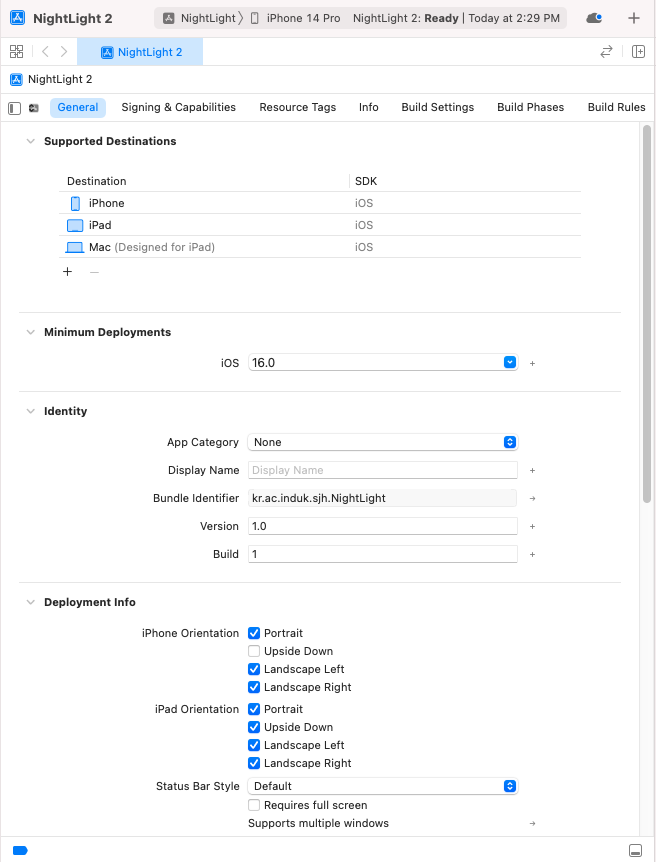
Task: Uncheck iPad Orientation Upside Down
Action: pos(254,727)
